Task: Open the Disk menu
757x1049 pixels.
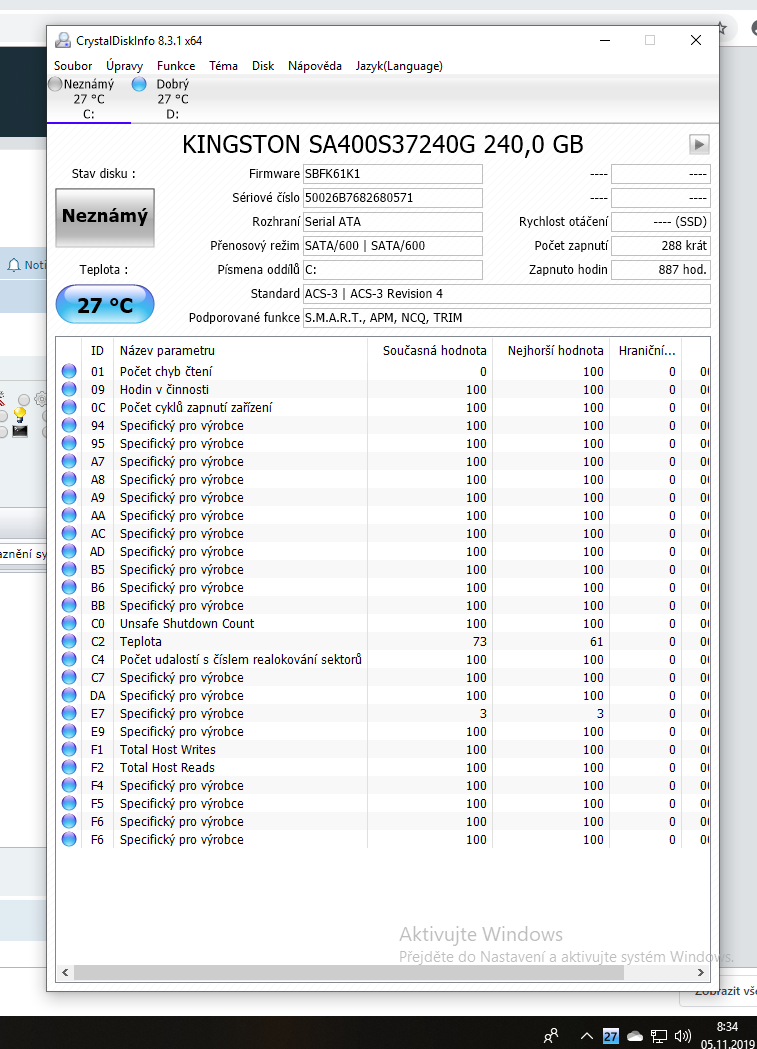Action: 263,66
